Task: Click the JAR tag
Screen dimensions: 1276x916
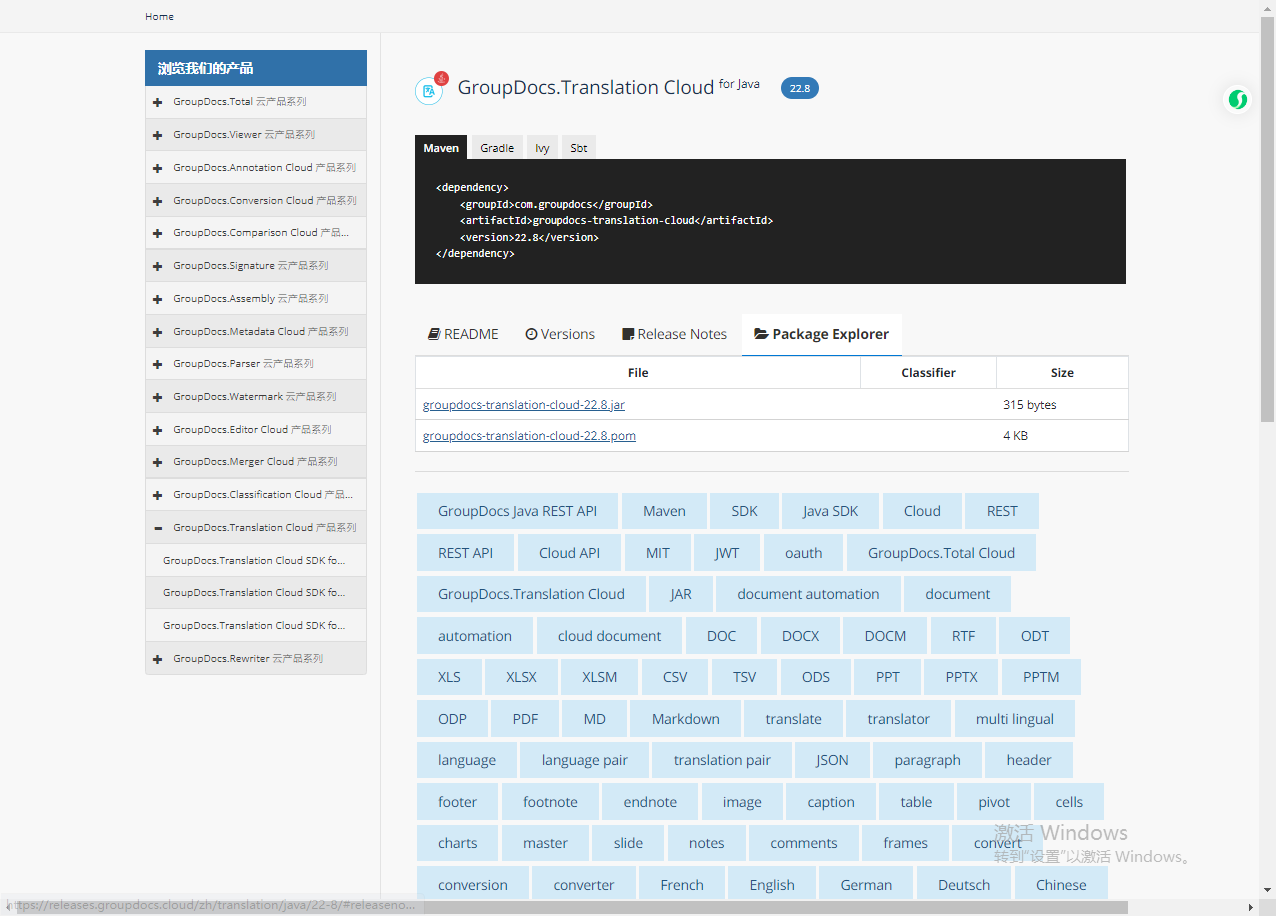Action: 681,594
